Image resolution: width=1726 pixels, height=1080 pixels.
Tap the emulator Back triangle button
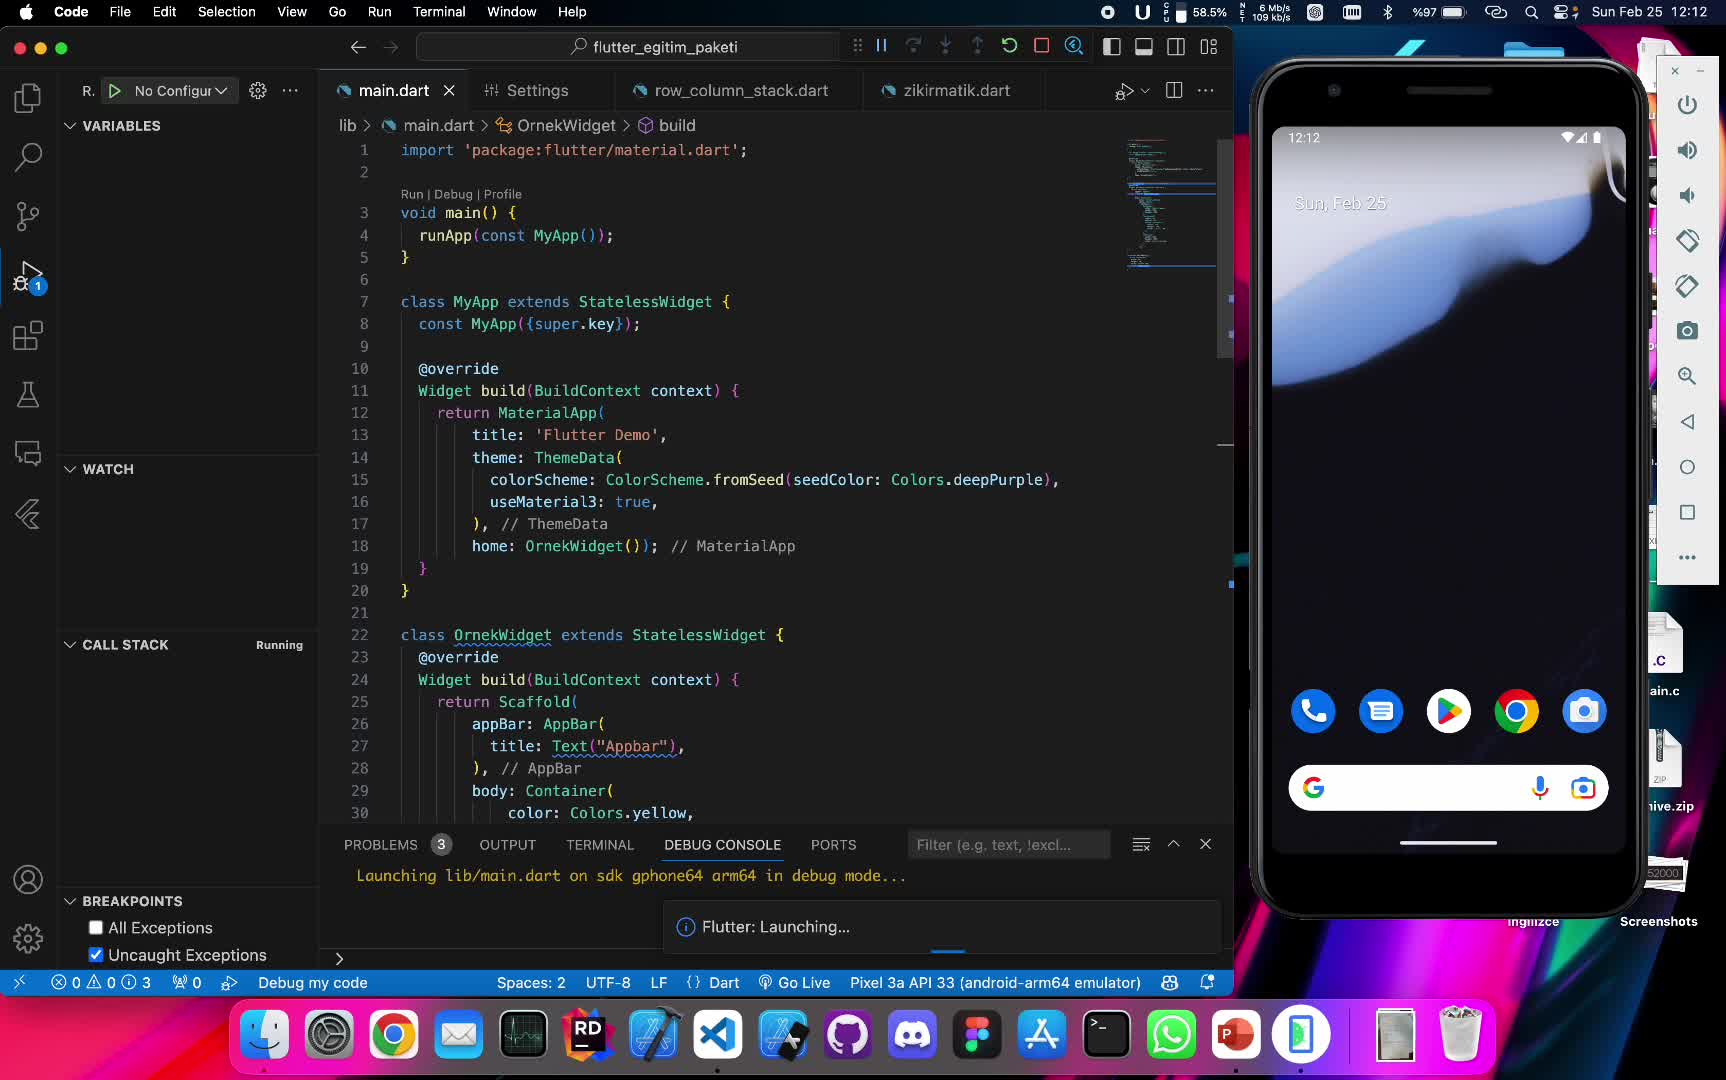click(x=1687, y=422)
